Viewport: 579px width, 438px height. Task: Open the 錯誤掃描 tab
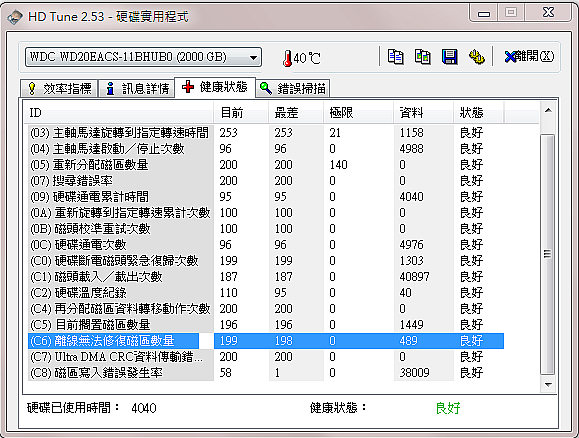coord(292,88)
